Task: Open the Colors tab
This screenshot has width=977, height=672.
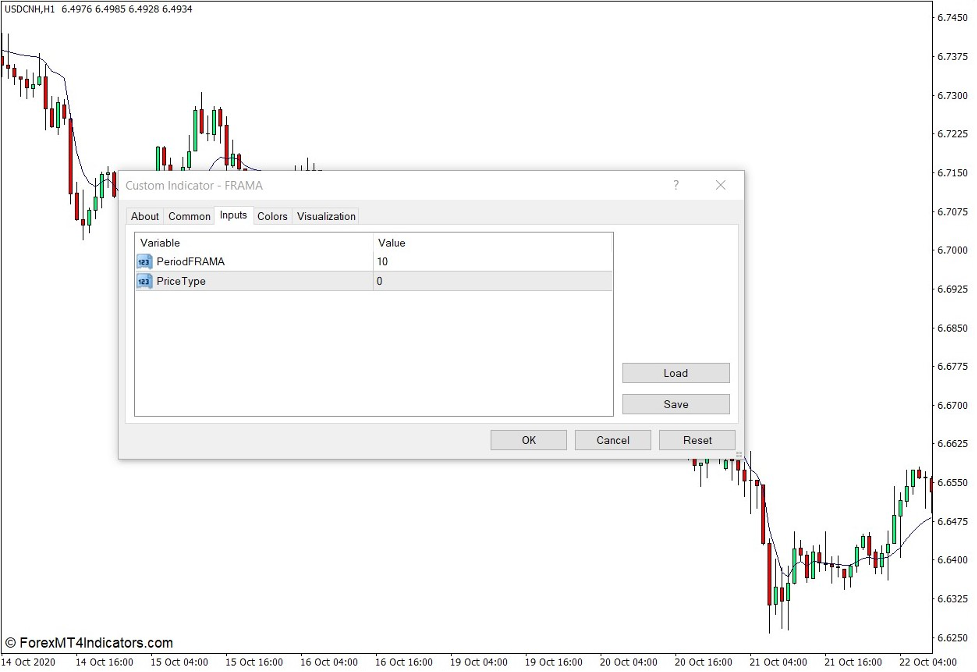Action: [272, 216]
